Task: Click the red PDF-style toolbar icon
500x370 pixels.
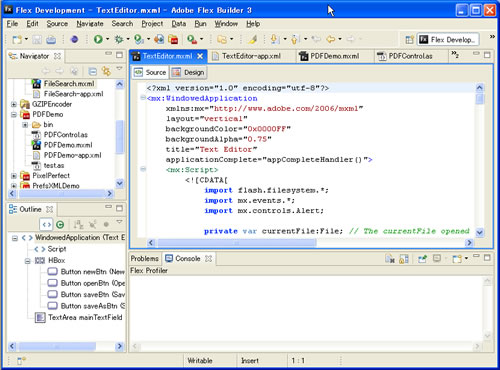Action: click(173, 39)
